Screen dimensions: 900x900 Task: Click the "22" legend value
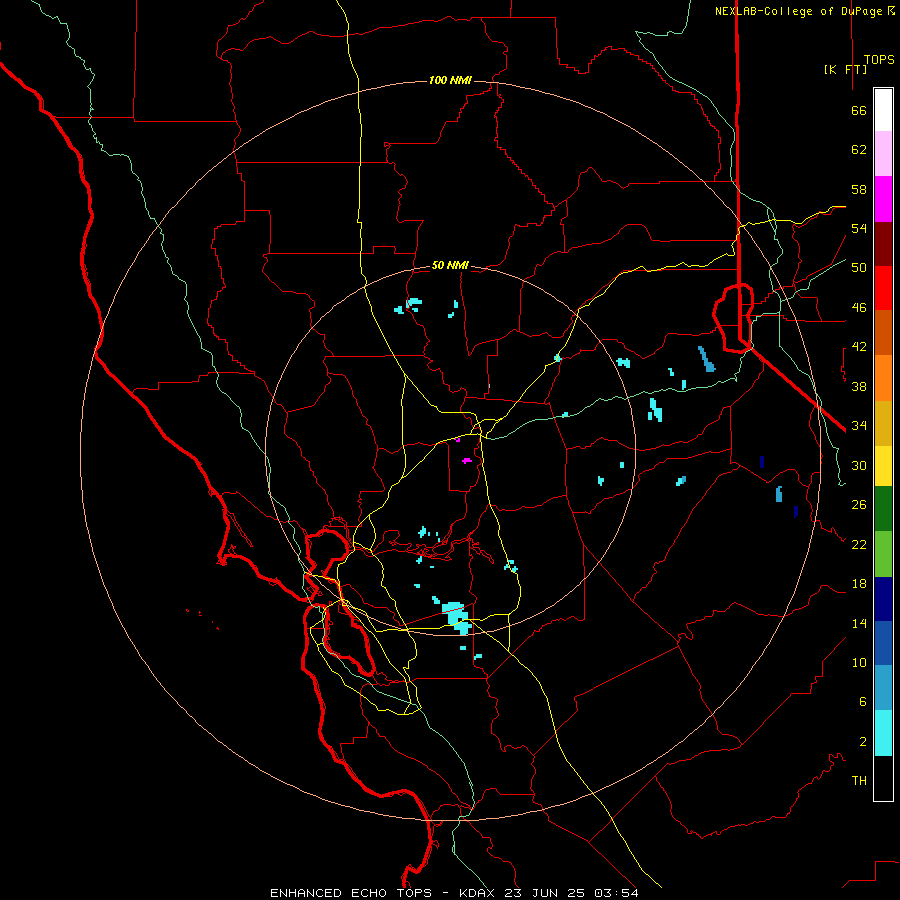(x=859, y=545)
